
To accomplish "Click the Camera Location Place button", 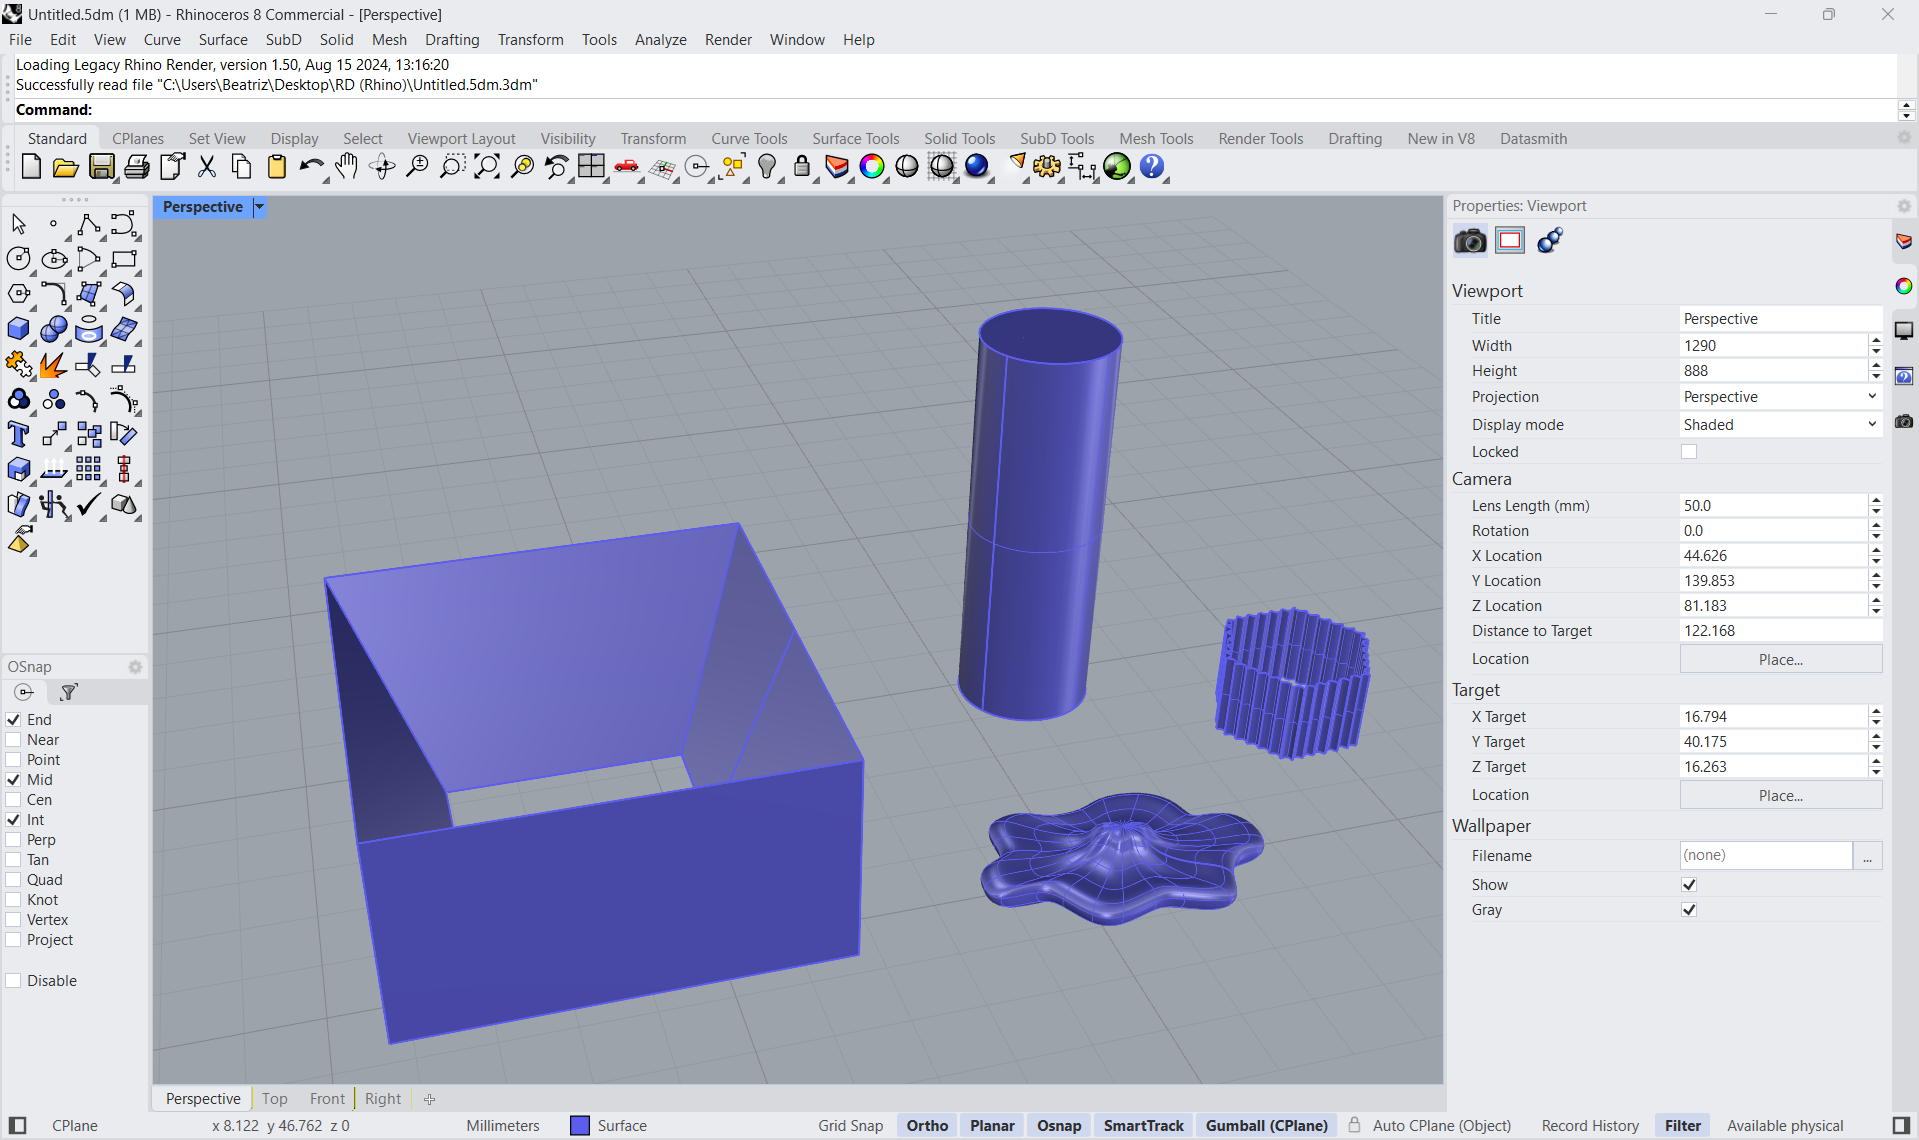I will [1780, 660].
